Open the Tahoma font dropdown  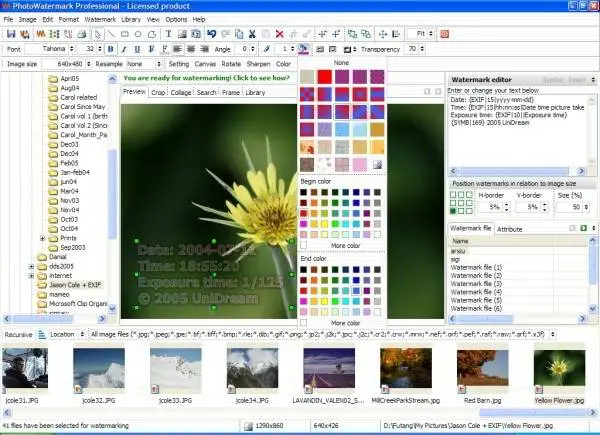click(71, 49)
